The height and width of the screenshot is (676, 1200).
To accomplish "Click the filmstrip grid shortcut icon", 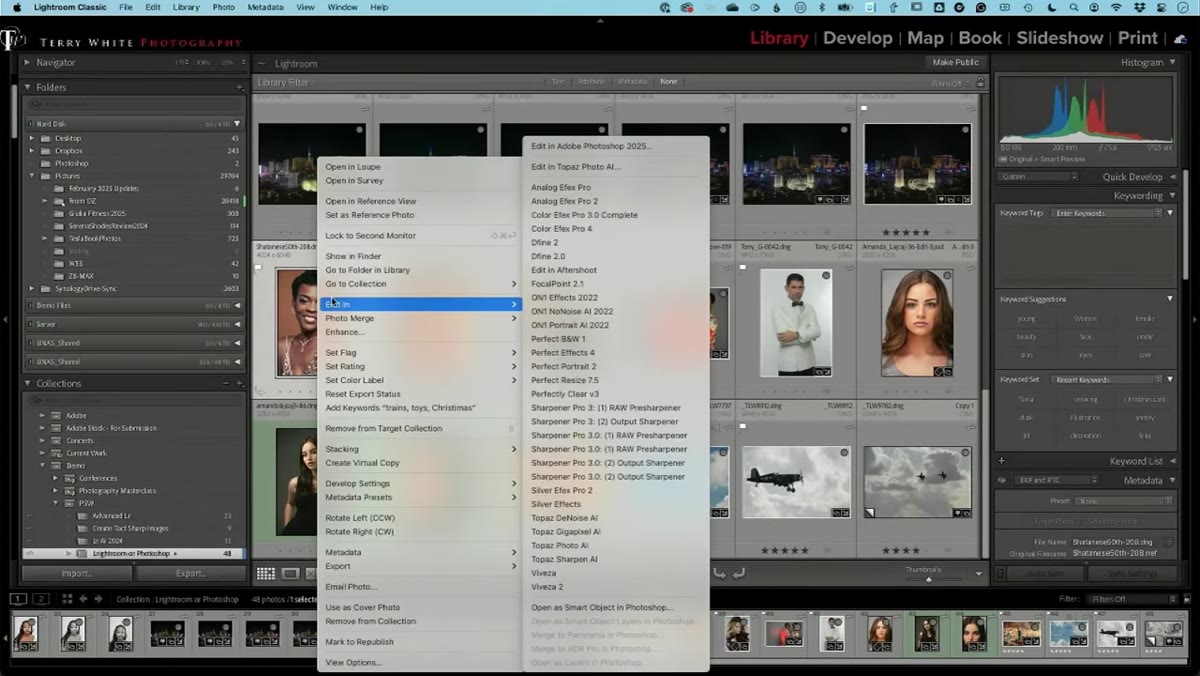I will [x=67, y=599].
